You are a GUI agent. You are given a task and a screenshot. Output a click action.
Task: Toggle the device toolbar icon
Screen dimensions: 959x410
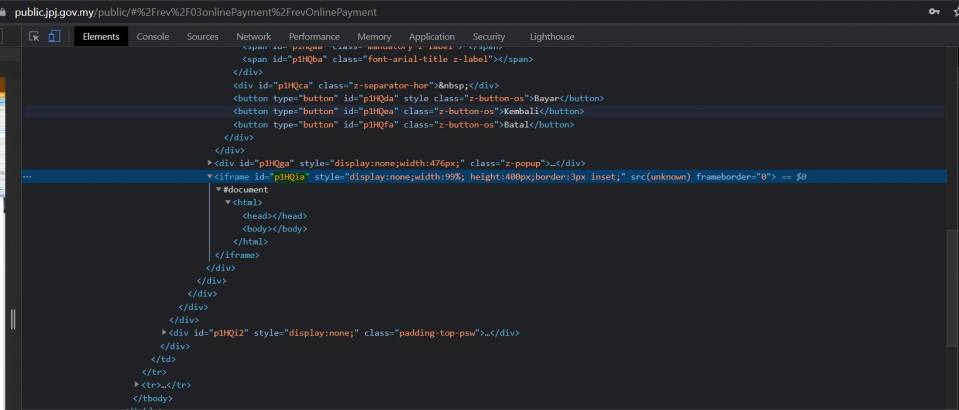[x=54, y=37]
